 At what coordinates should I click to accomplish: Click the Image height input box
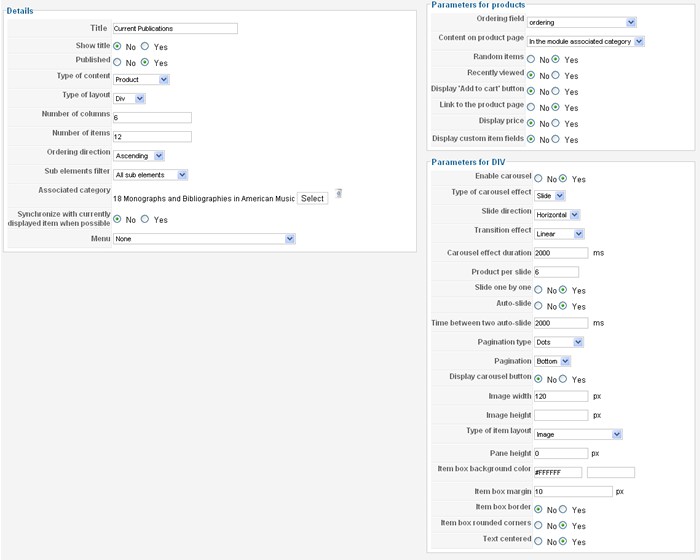point(561,415)
